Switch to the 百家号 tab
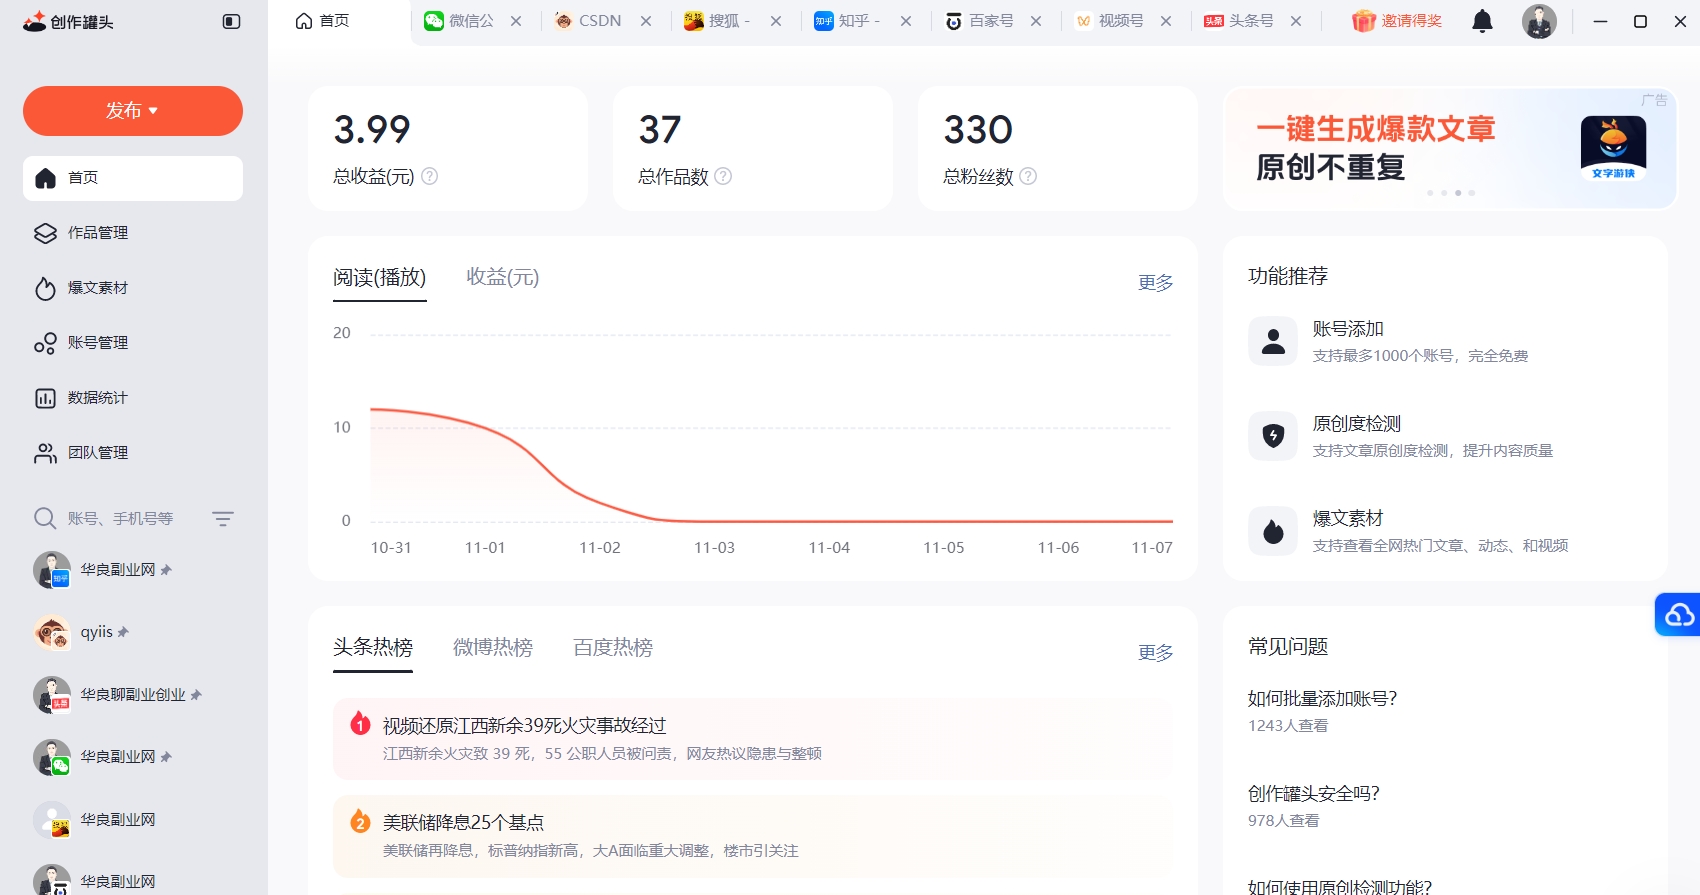 tap(979, 21)
